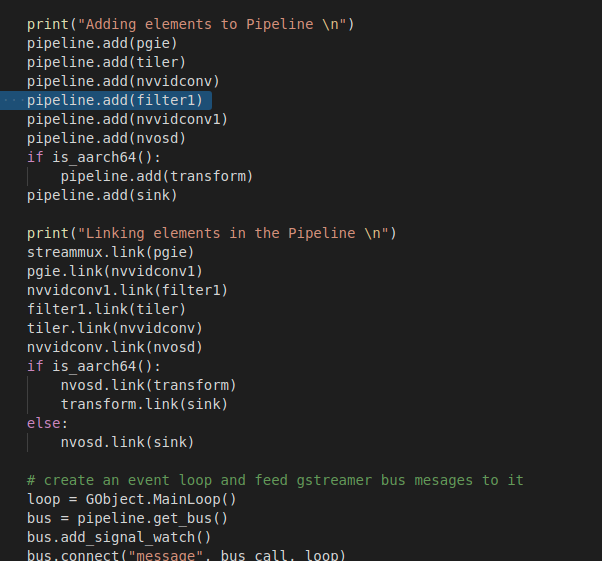
Task: Place cursor on nvvidconv1.link(filter1) line
Action: pos(127,290)
